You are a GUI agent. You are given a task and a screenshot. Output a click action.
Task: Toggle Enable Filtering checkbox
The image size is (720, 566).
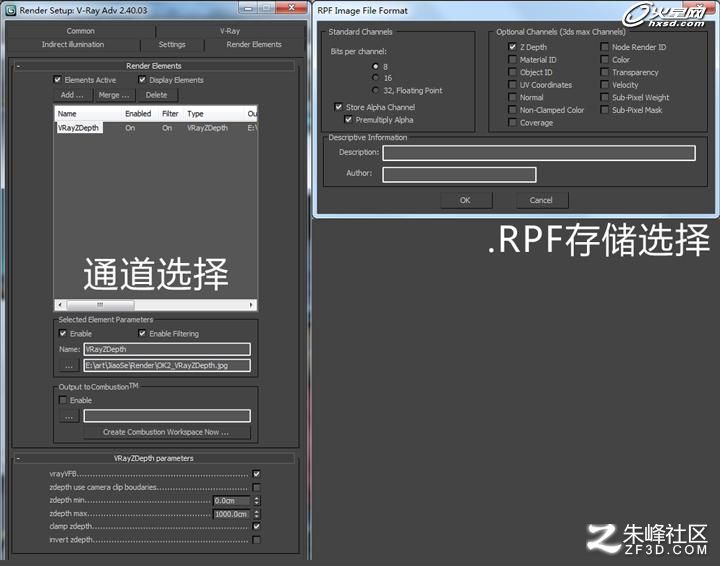pos(142,333)
